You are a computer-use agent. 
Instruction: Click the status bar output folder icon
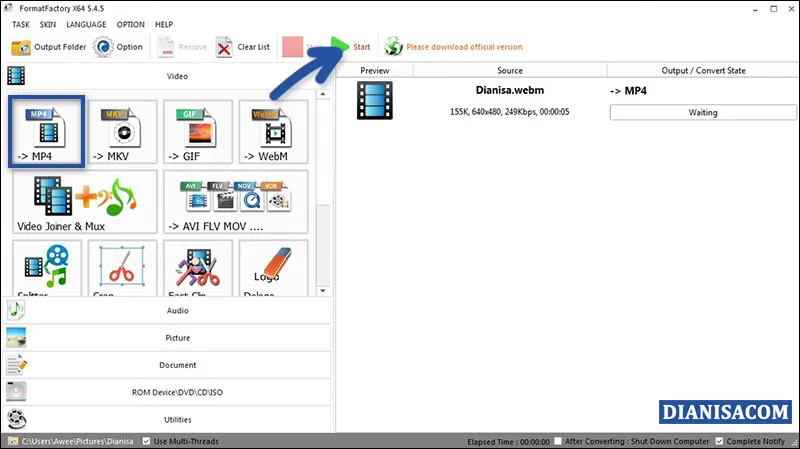coord(13,441)
